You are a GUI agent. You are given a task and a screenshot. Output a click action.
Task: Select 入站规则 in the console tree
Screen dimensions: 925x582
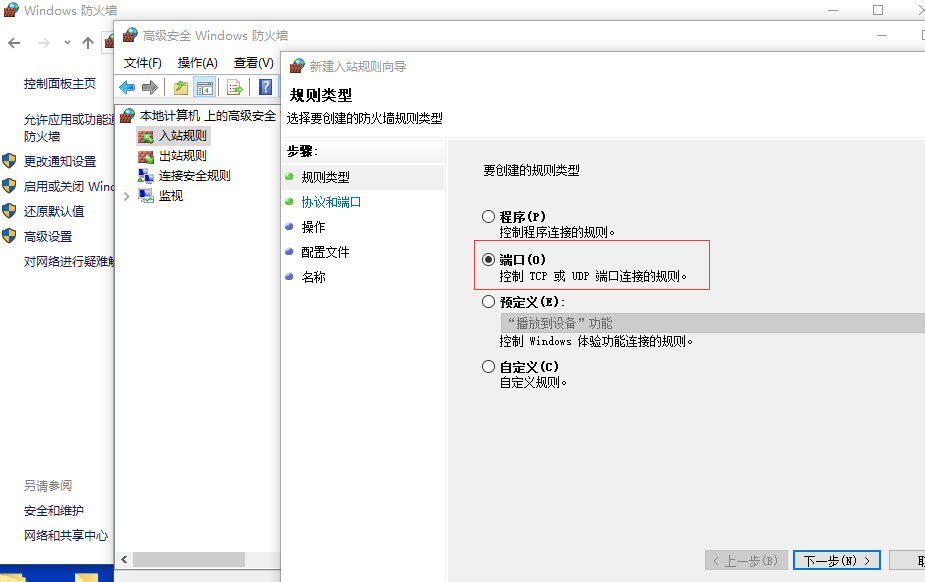pyautogui.click(x=182, y=135)
